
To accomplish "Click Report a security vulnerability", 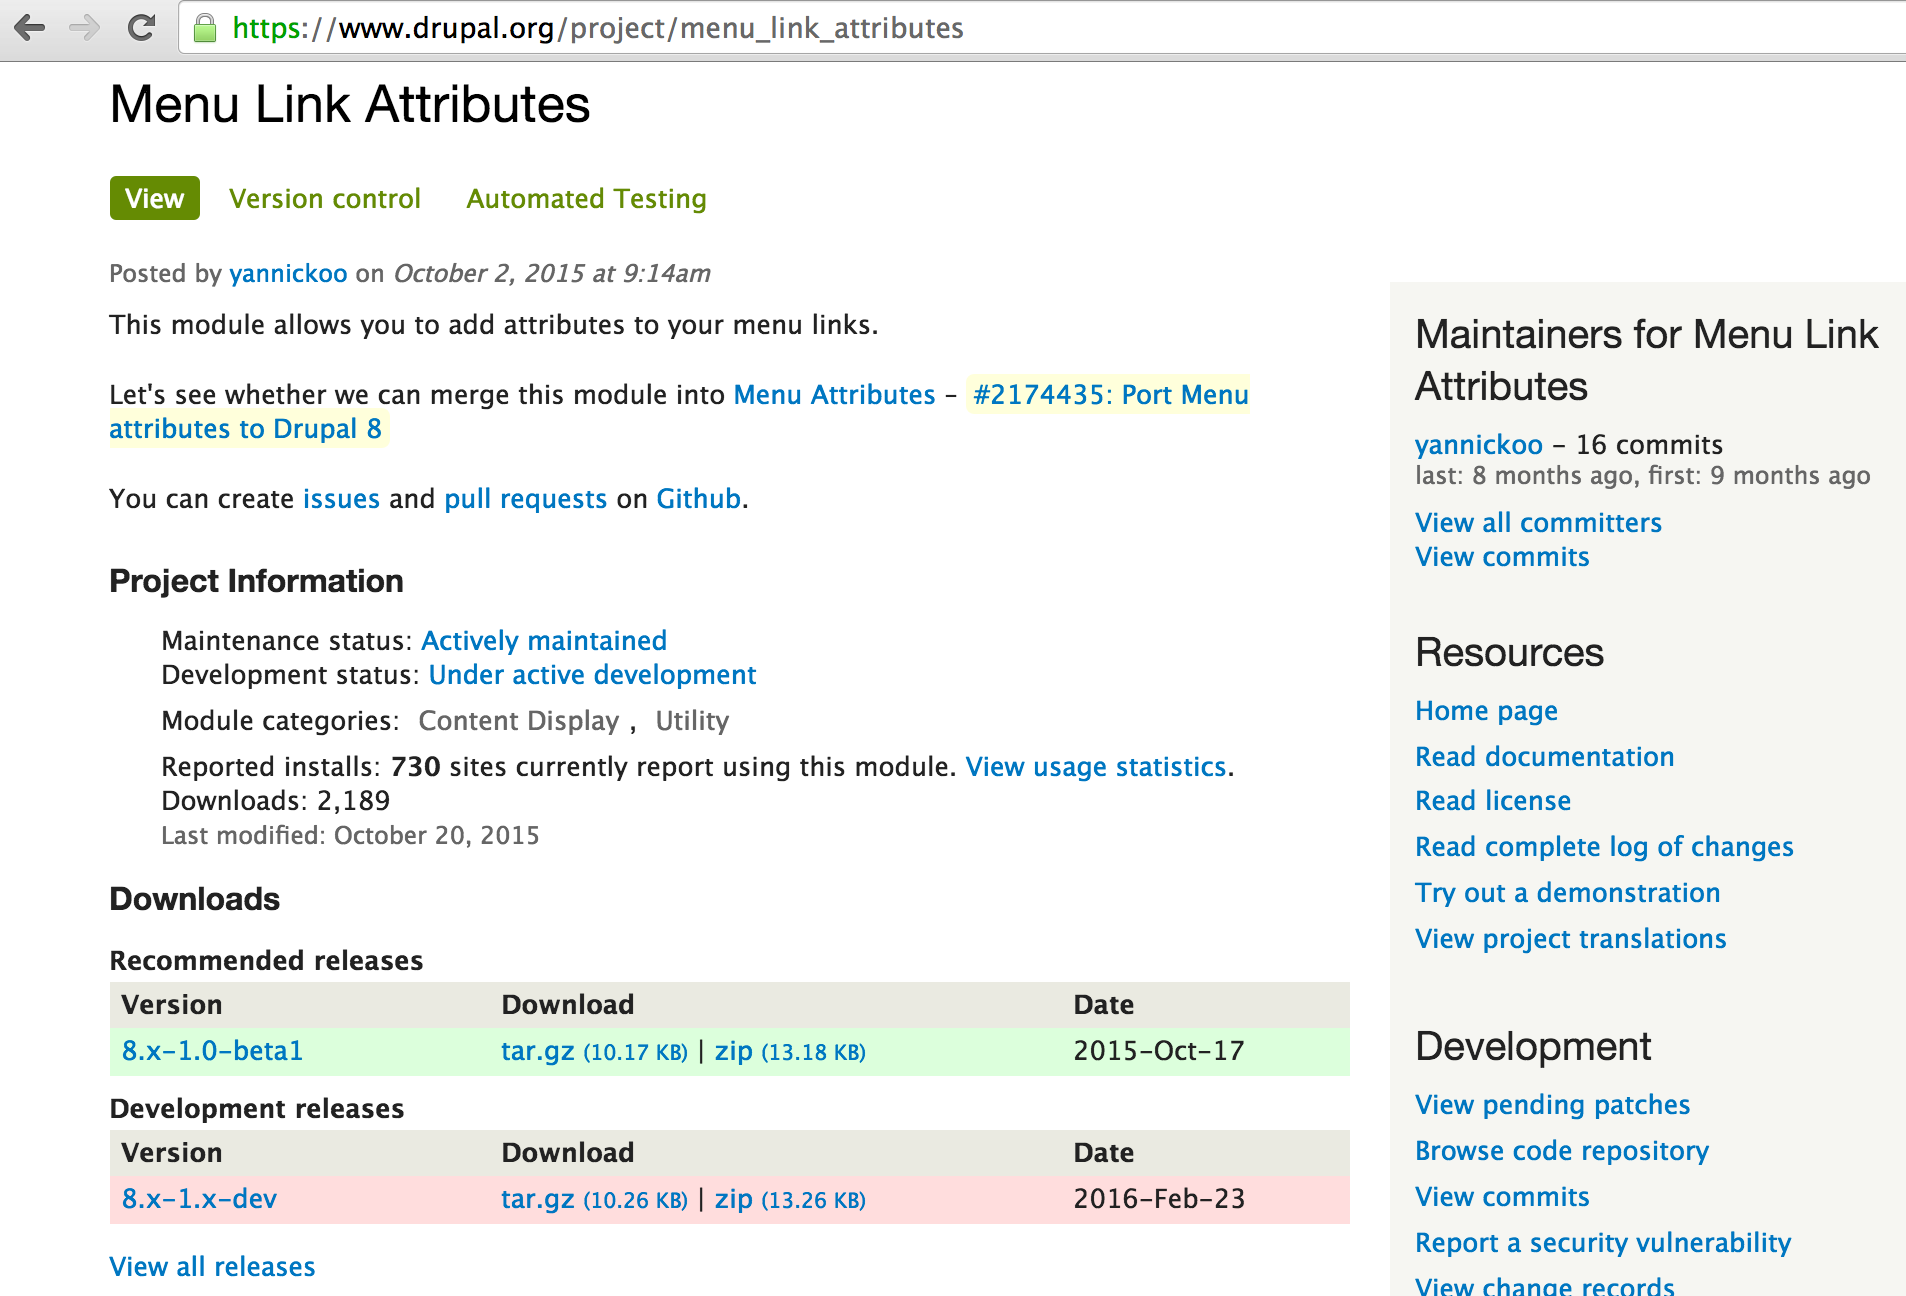I will [x=1603, y=1242].
